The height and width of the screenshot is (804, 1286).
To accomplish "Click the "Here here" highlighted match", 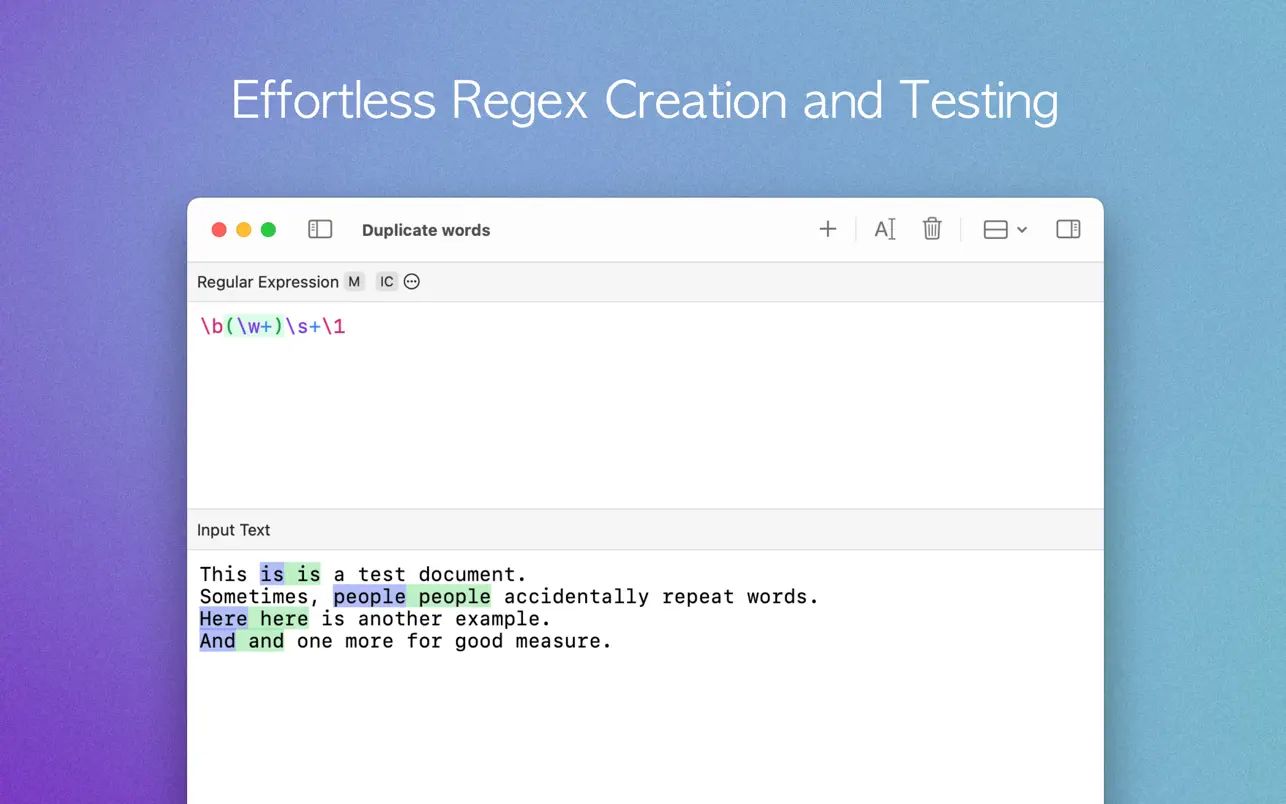I will click(254, 619).
